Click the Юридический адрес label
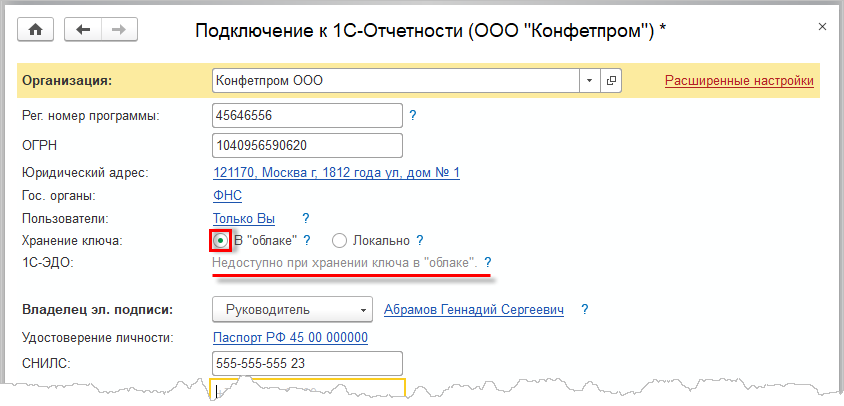This screenshot has height=406, width=844. click(x=85, y=173)
